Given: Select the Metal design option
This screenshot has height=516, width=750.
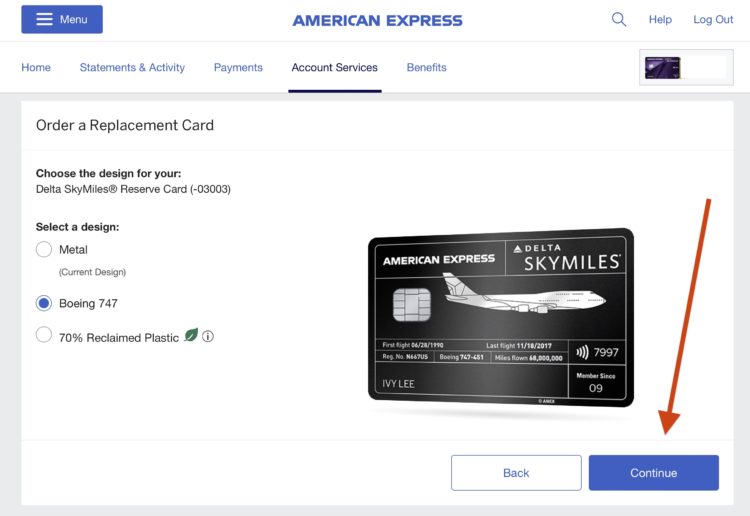Looking at the screenshot, I should point(44,250).
